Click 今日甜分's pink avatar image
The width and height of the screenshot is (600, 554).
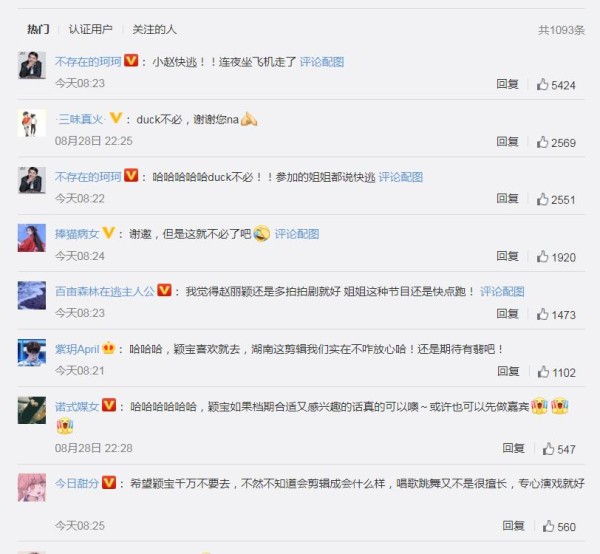coord(32,487)
